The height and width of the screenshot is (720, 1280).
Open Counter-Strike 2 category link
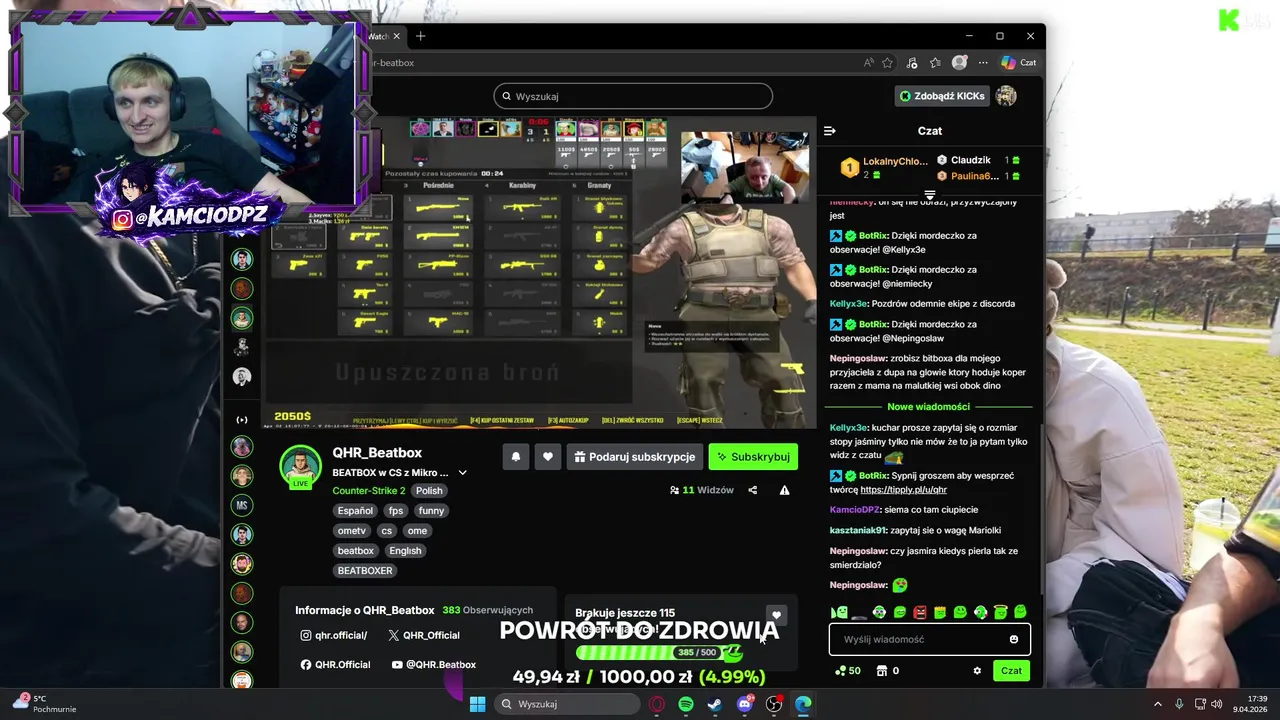click(369, 491)
